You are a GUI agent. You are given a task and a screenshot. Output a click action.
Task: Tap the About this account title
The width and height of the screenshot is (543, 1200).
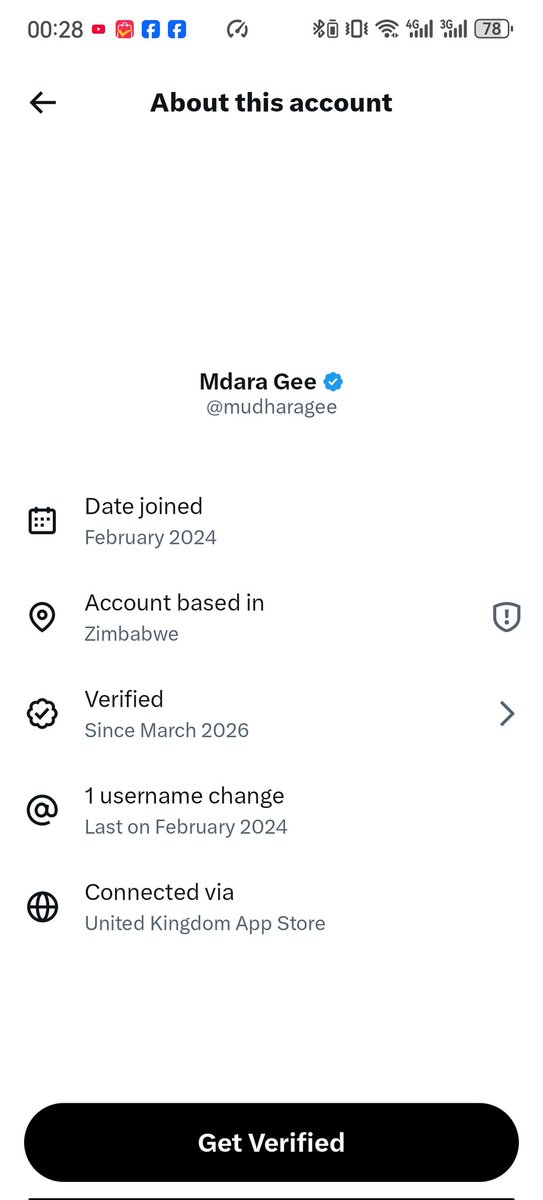(x=271, y=102)
